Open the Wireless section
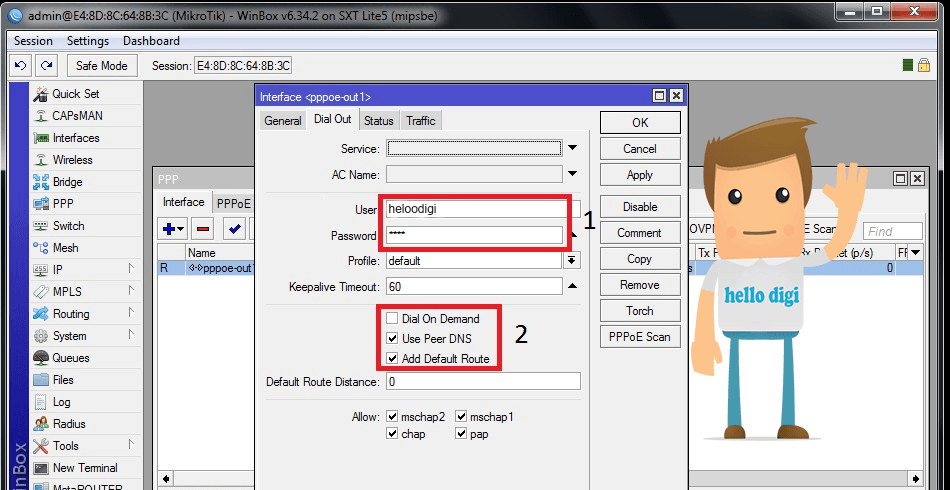The width and height of the screenshot is (950, 490). point(72,160)
